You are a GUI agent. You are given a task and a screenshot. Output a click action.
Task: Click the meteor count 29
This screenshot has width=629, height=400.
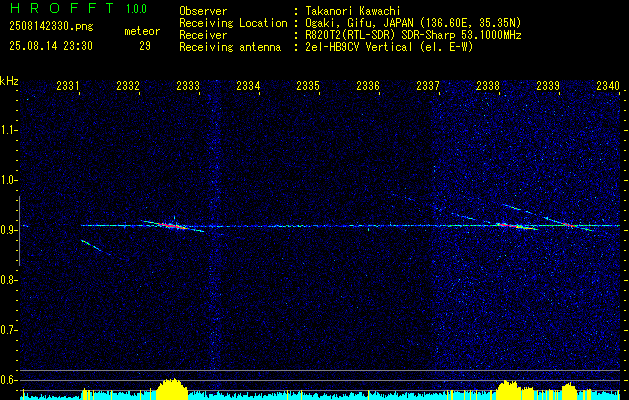145,46
